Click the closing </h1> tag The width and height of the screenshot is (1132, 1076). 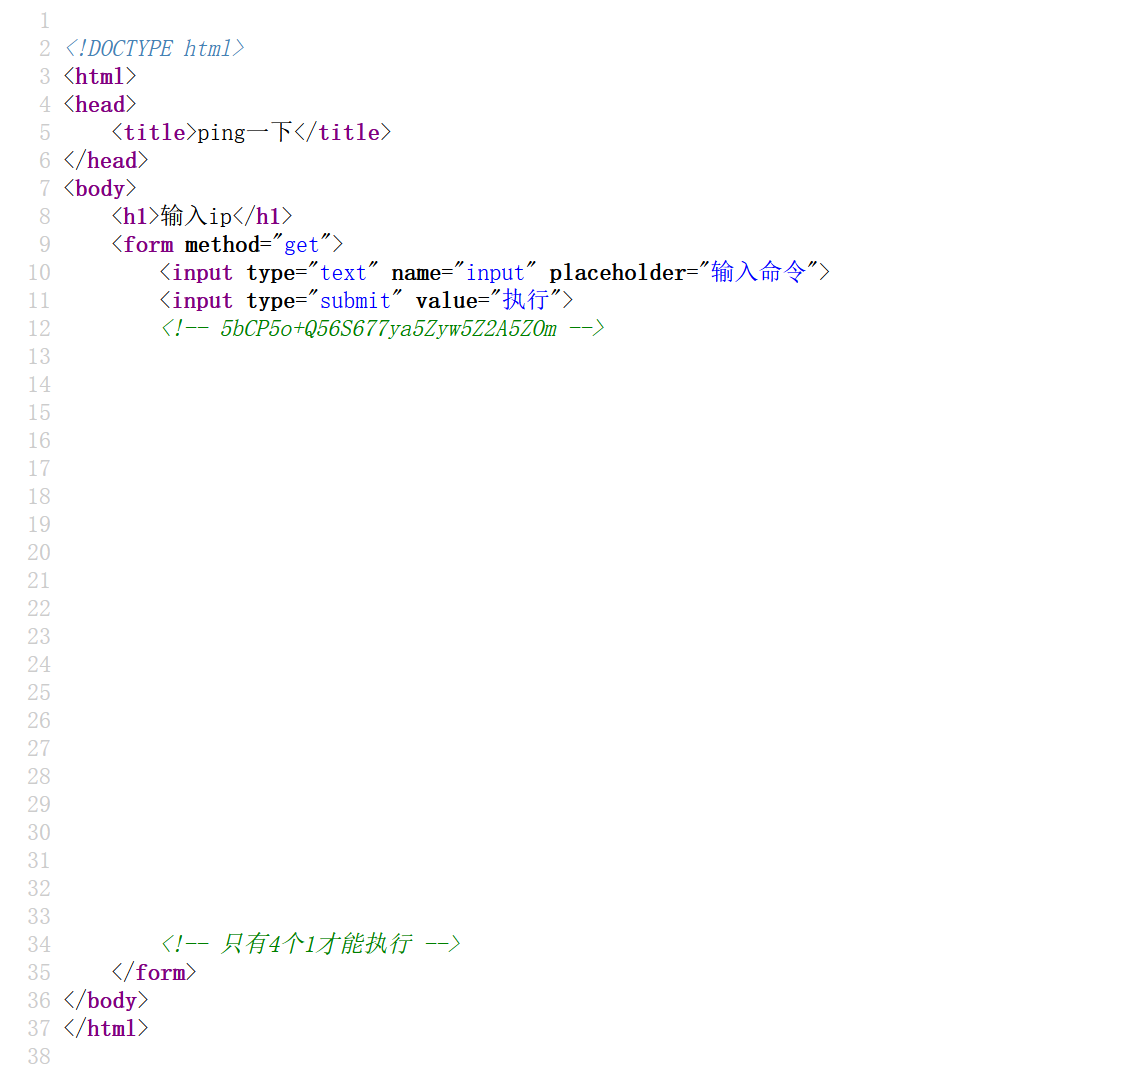(263, 217)
